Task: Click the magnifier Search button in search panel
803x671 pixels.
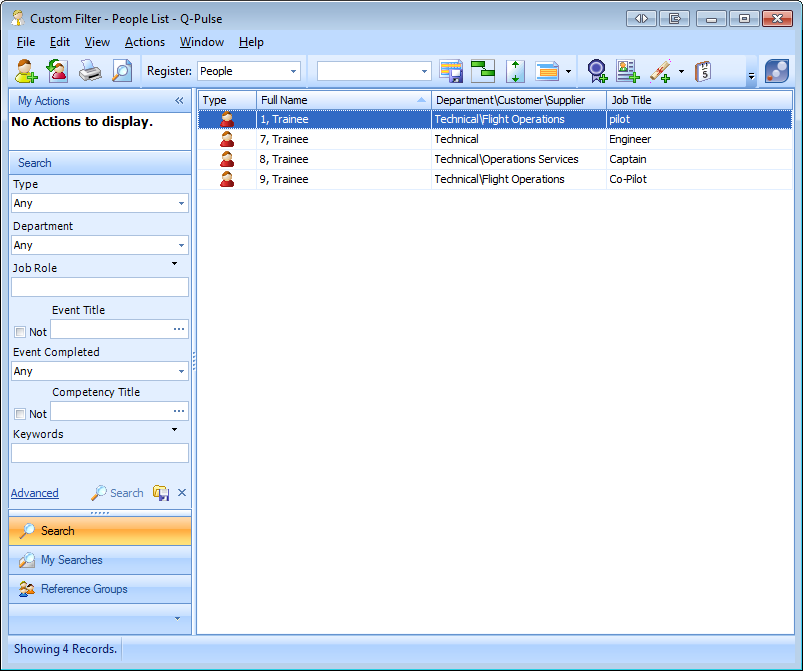Action: [117, 493]
